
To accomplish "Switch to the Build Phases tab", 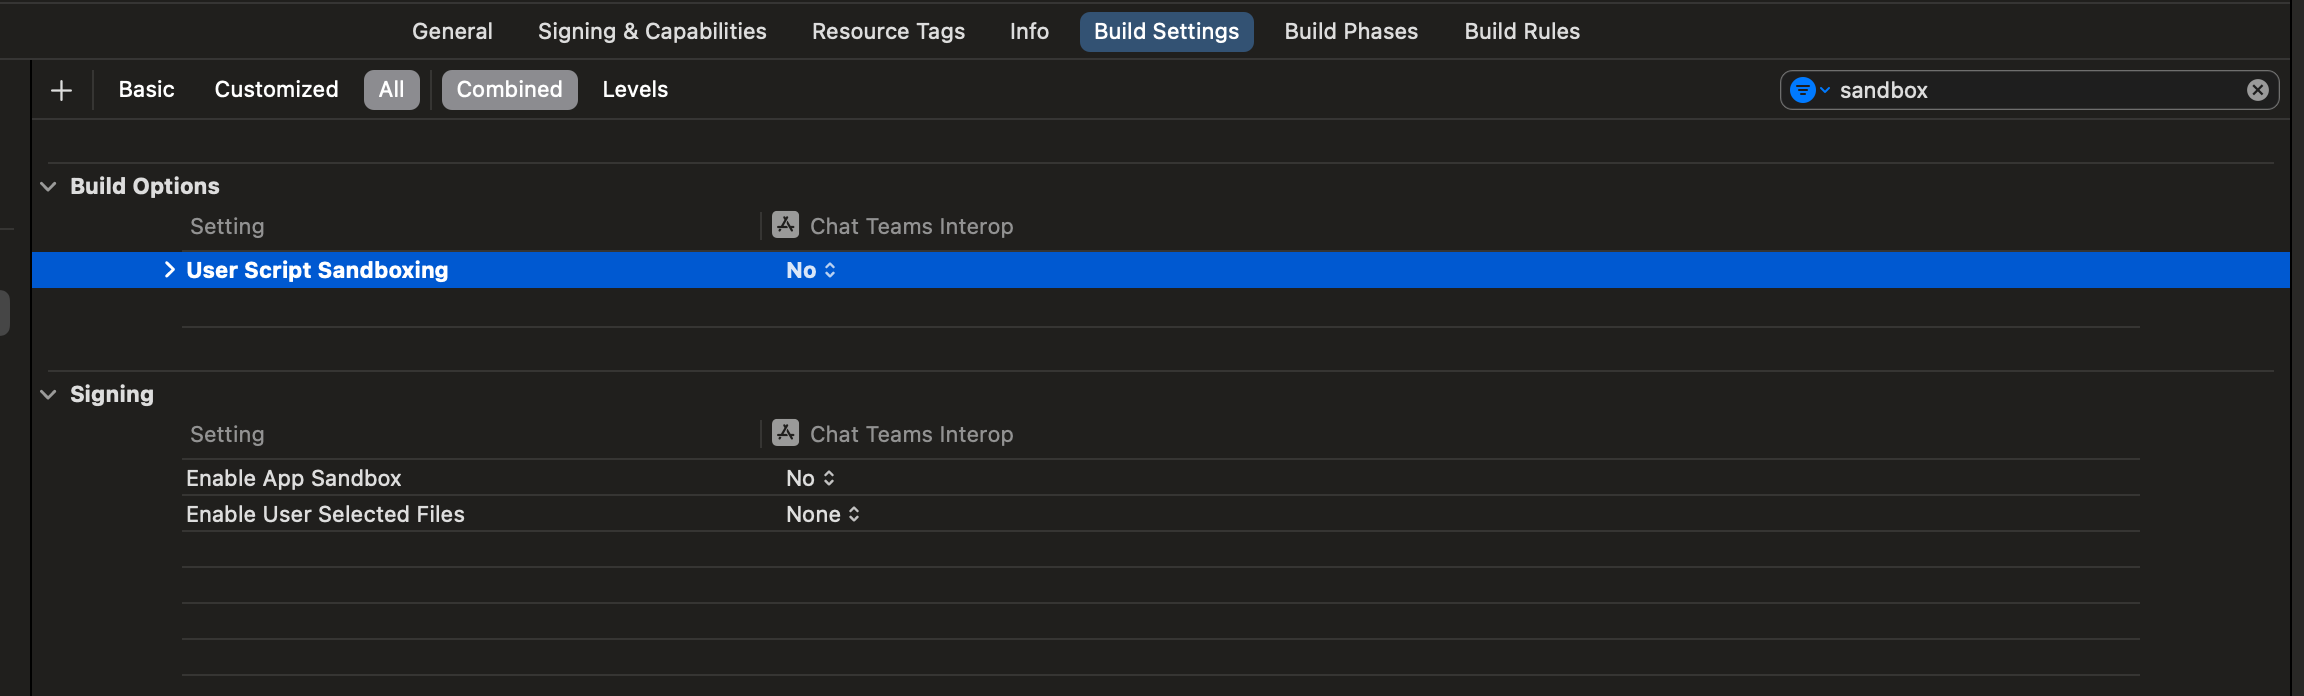I will [x=1350, y=31].
